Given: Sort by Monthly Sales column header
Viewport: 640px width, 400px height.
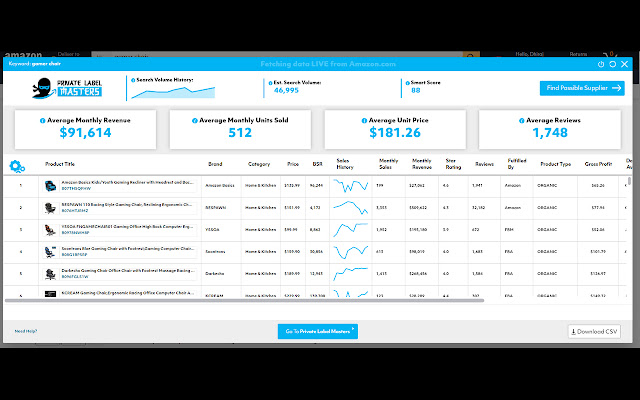Looking at the screenshot, I should 388,164.
